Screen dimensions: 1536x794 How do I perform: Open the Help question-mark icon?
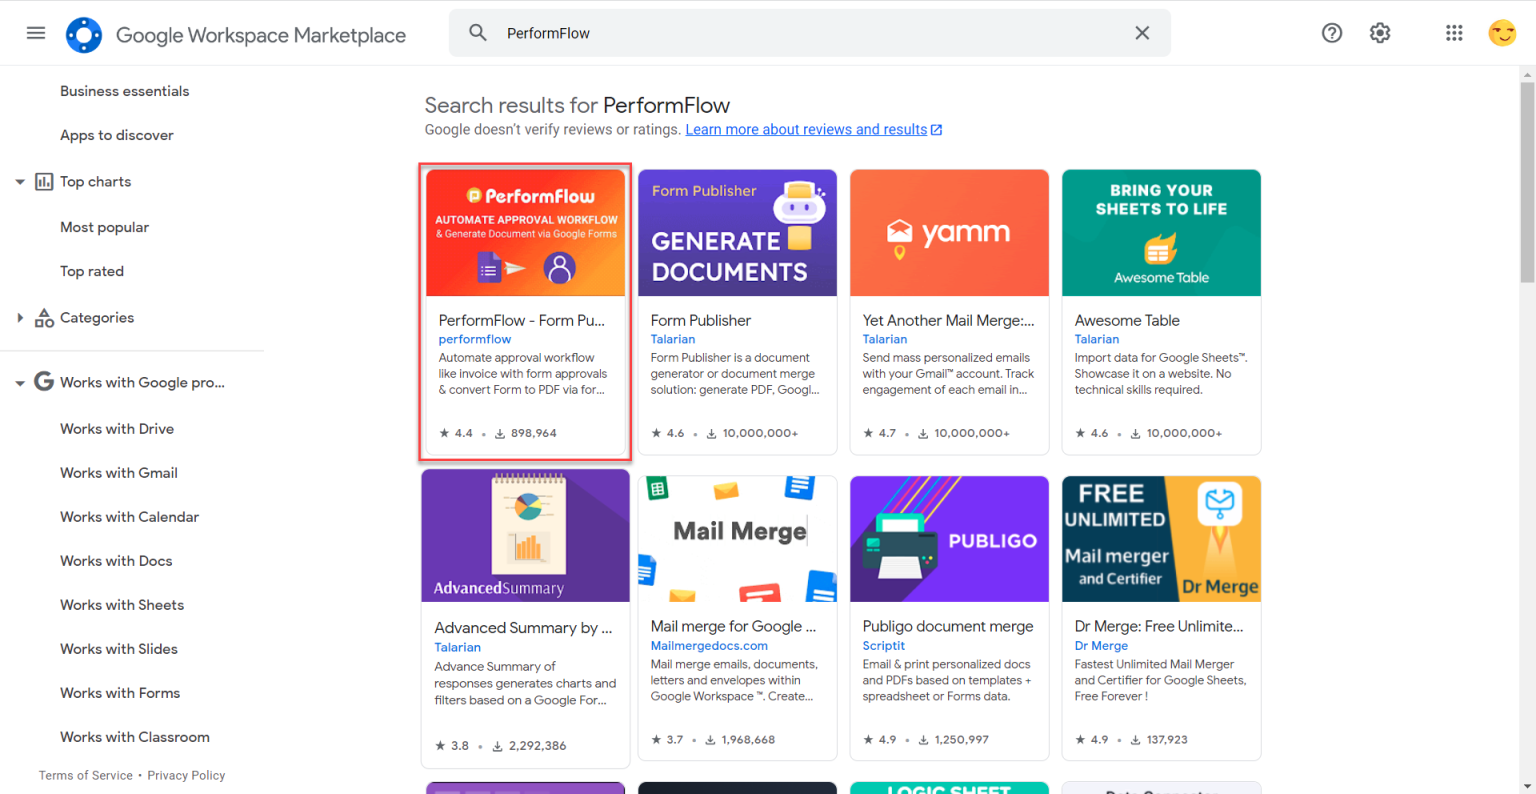(1332, 33)
